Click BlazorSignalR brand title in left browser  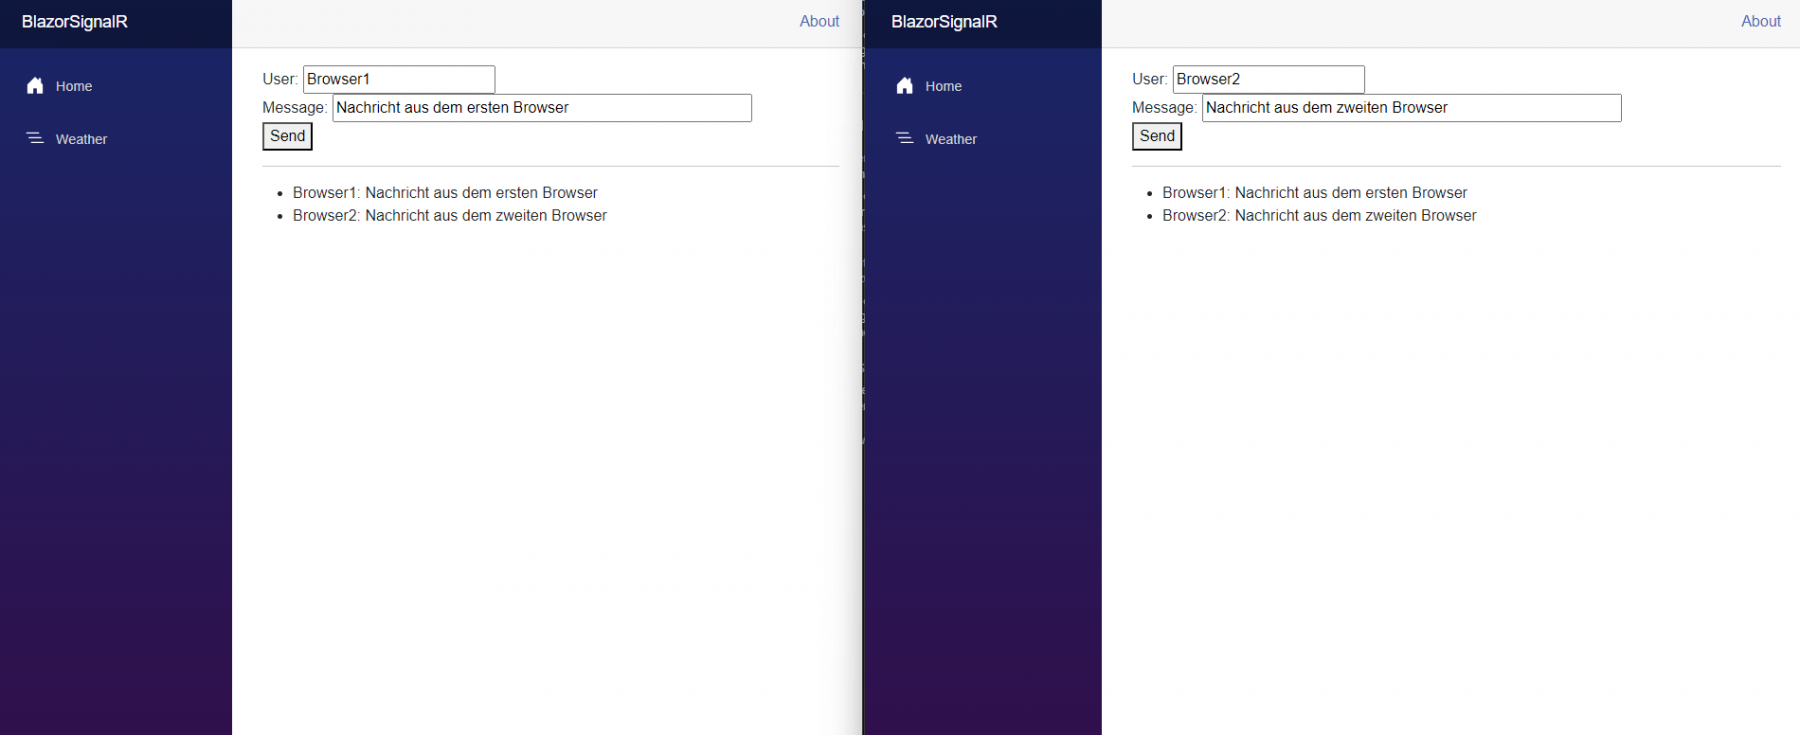coord(75,22)
